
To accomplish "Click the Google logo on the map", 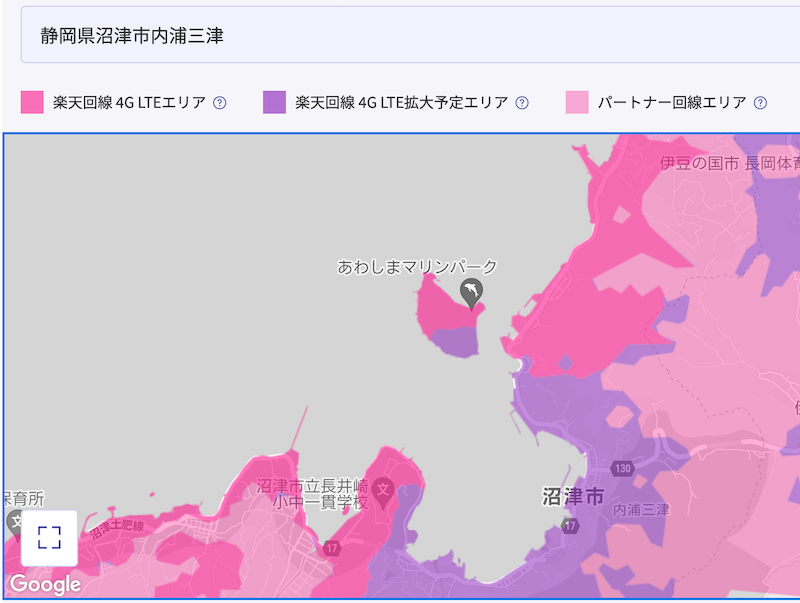I will [x=45, y=584].
